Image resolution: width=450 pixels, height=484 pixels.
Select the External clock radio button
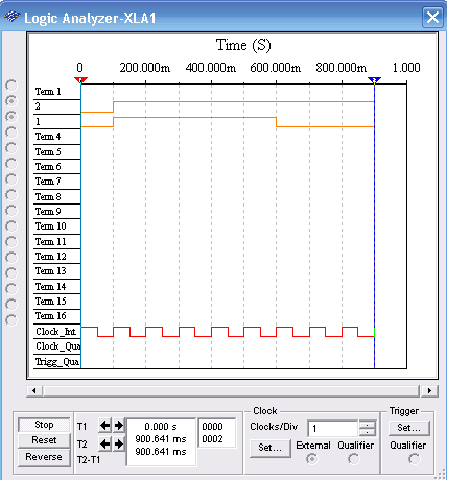tap(312, 459)
